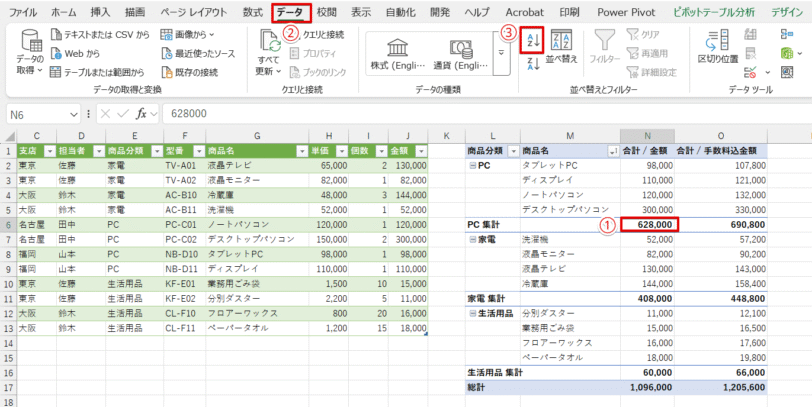
Task: Click the Name Box showing N6
Action: (36, 114)
